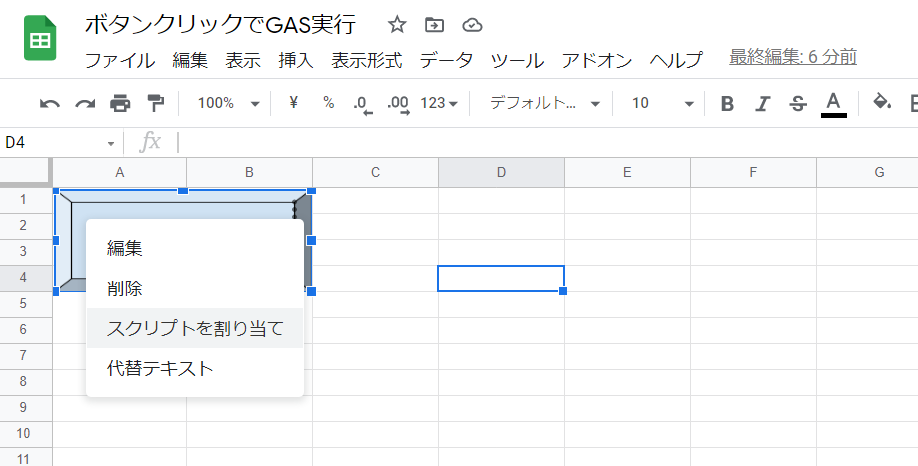Increase decimal places

(x=398, y=104)
